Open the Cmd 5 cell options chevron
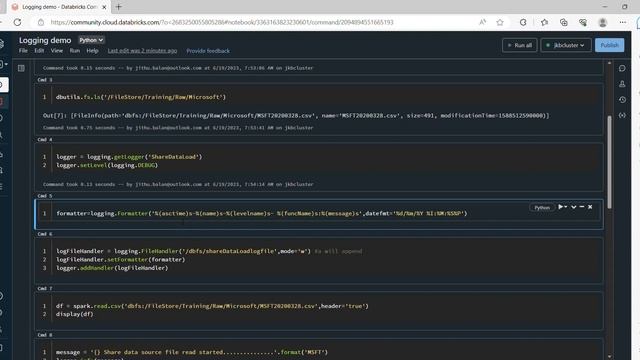 [573, 207]
